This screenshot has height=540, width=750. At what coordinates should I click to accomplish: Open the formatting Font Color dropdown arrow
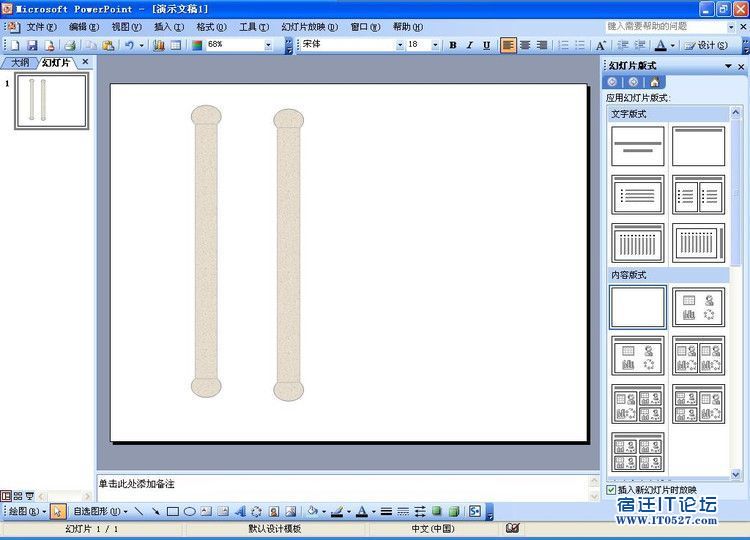pyautogui.click(x=673, y=45)
